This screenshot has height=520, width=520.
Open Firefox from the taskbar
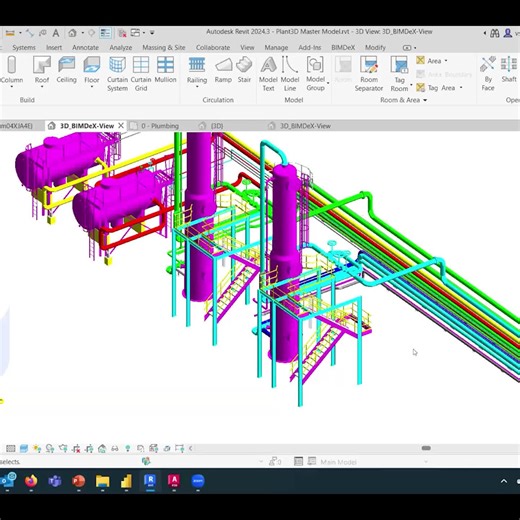coord(31,481)
